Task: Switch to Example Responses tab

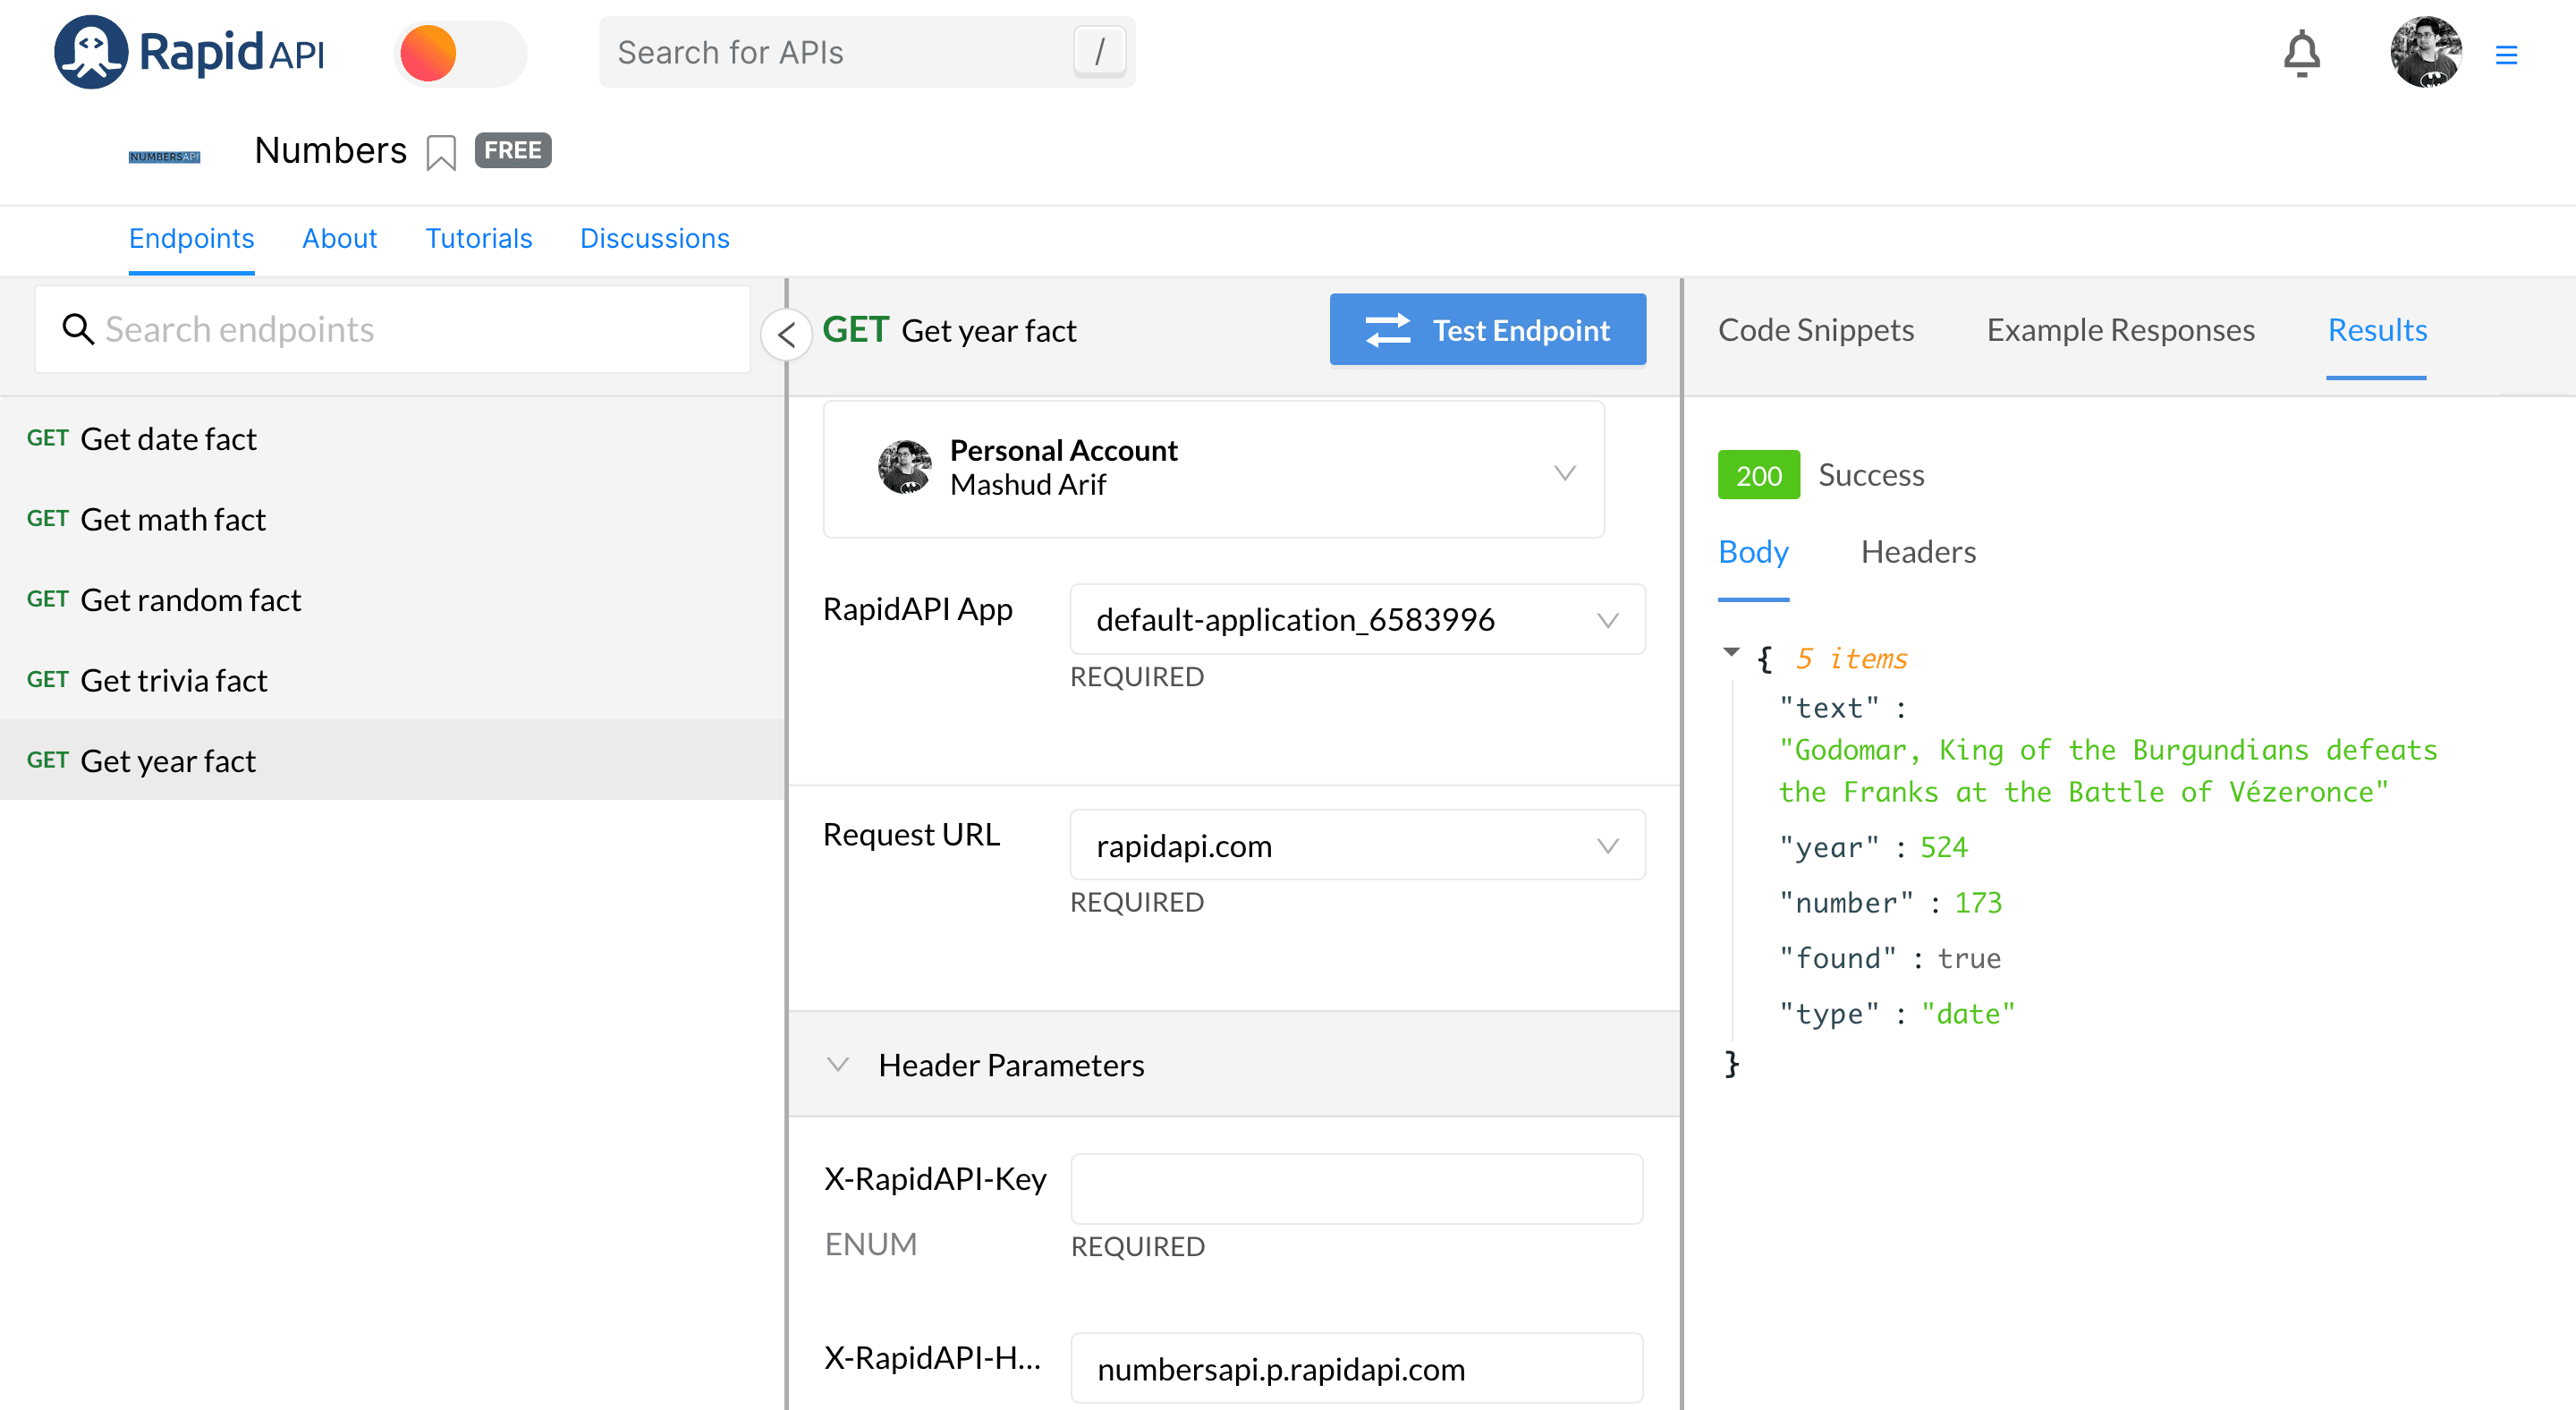Action: point(2120,329)
